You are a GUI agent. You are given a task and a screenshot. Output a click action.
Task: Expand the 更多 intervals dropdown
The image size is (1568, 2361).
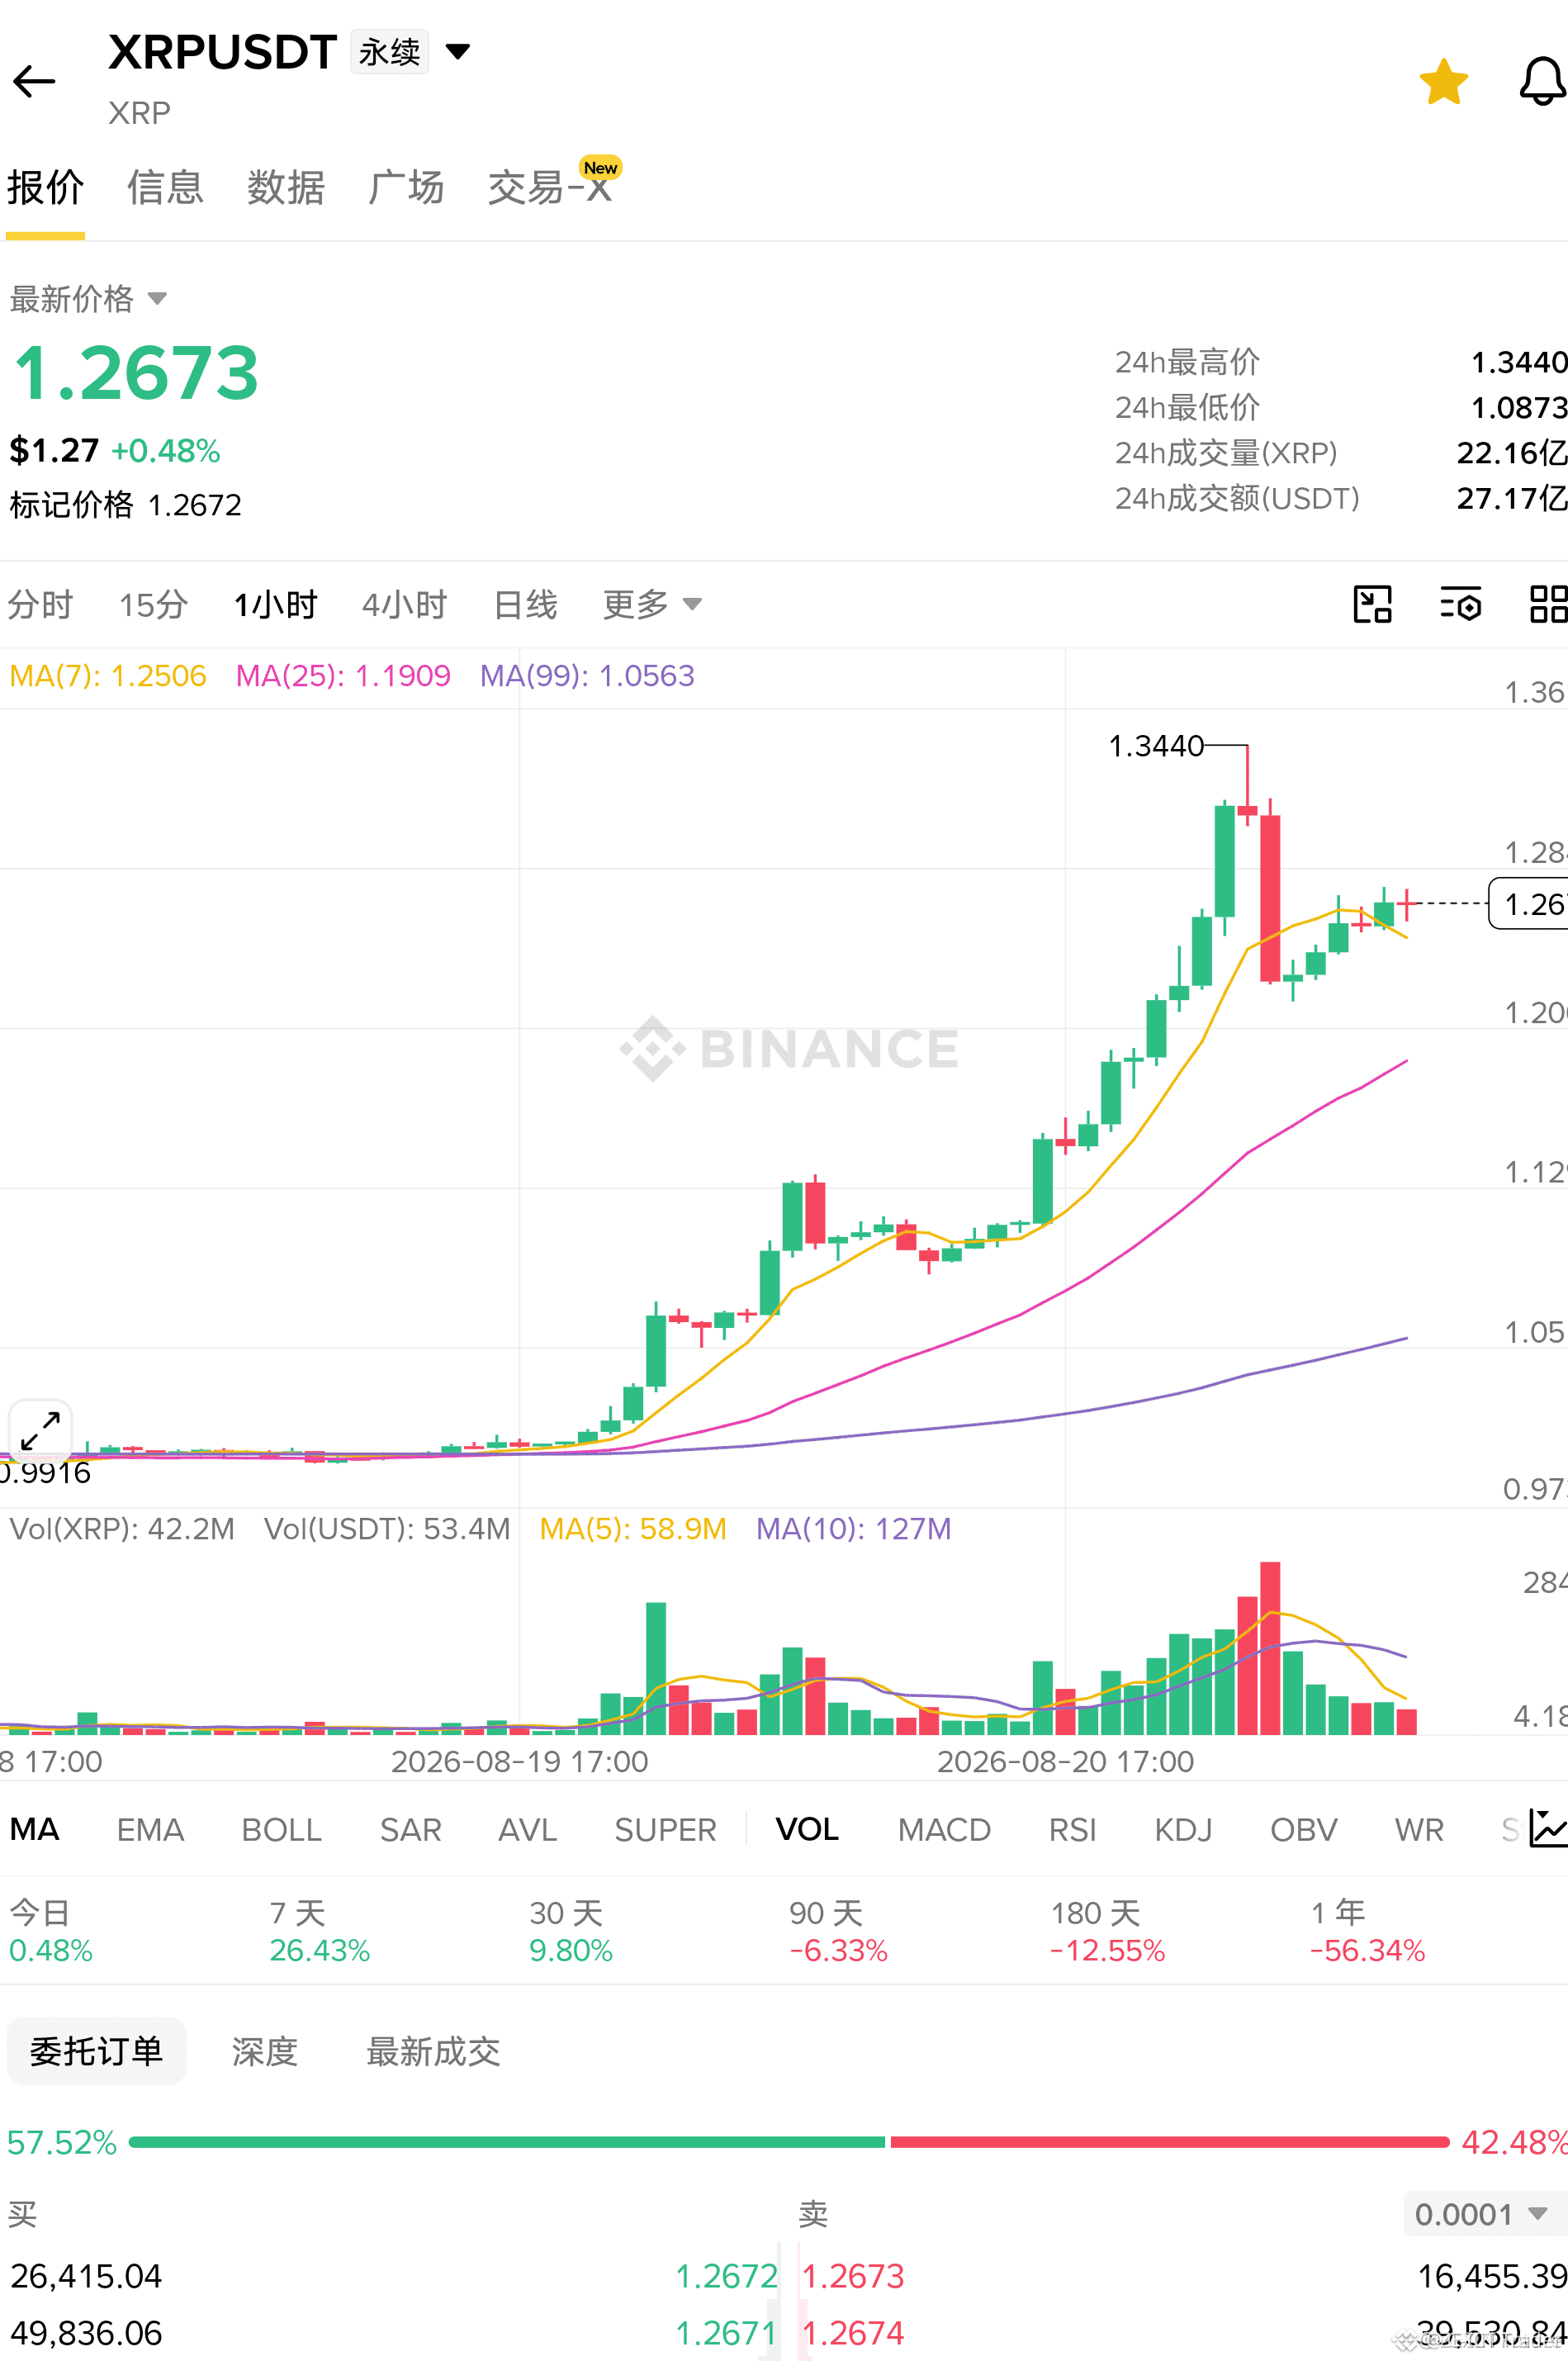click(x=652, y=604)
